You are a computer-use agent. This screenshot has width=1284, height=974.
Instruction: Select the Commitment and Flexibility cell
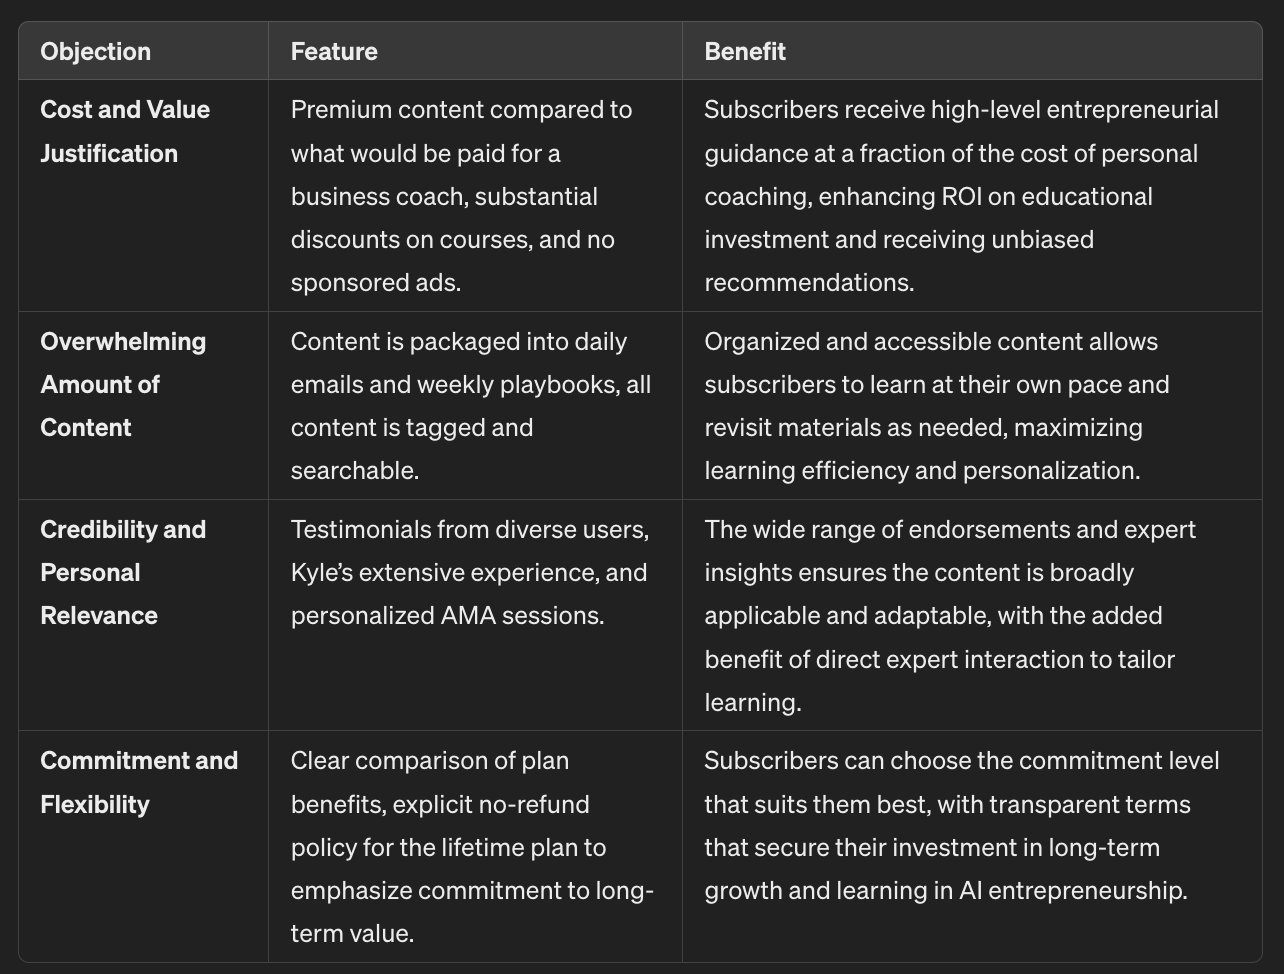(139, 782)
